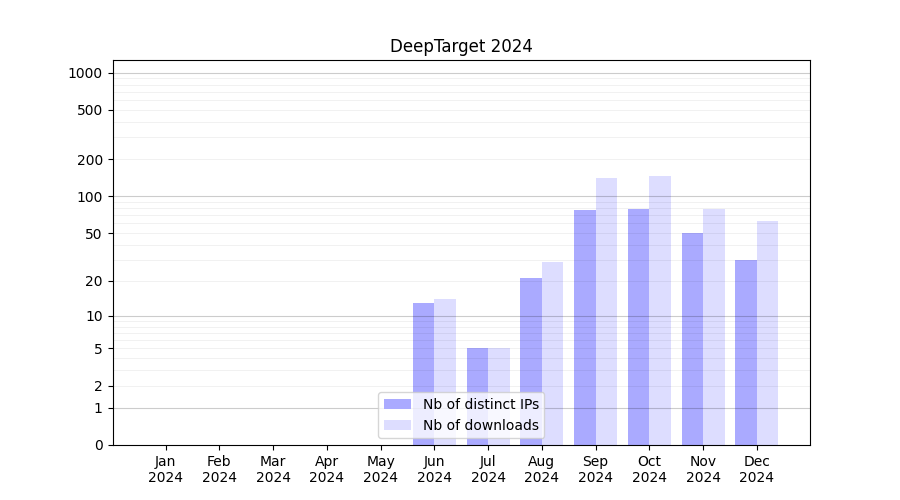Image resolution: width=900 pixels, height=500 pixels.
Task: Click the dark blue distinct IPs legend swatch
Action: coord(397,404)
